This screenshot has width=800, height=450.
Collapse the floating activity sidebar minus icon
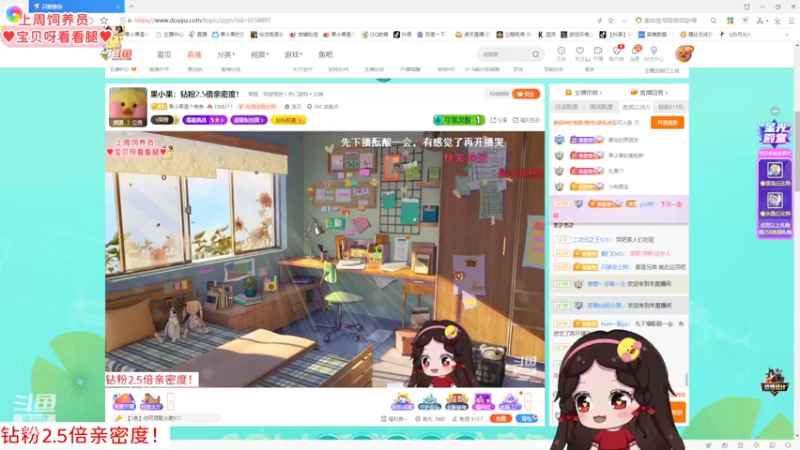point(775,111)
